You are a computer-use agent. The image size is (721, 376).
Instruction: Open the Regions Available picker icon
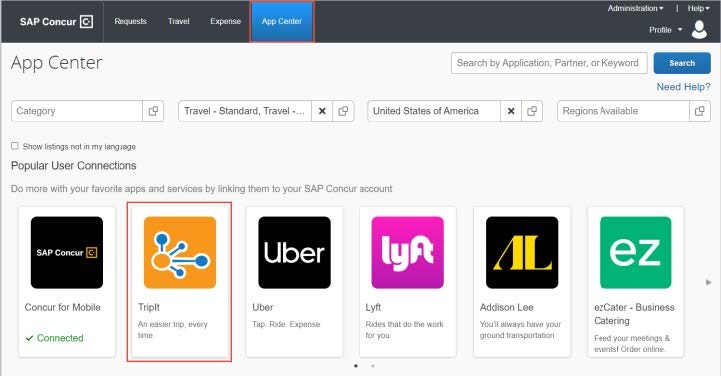(x=700, y=111)
